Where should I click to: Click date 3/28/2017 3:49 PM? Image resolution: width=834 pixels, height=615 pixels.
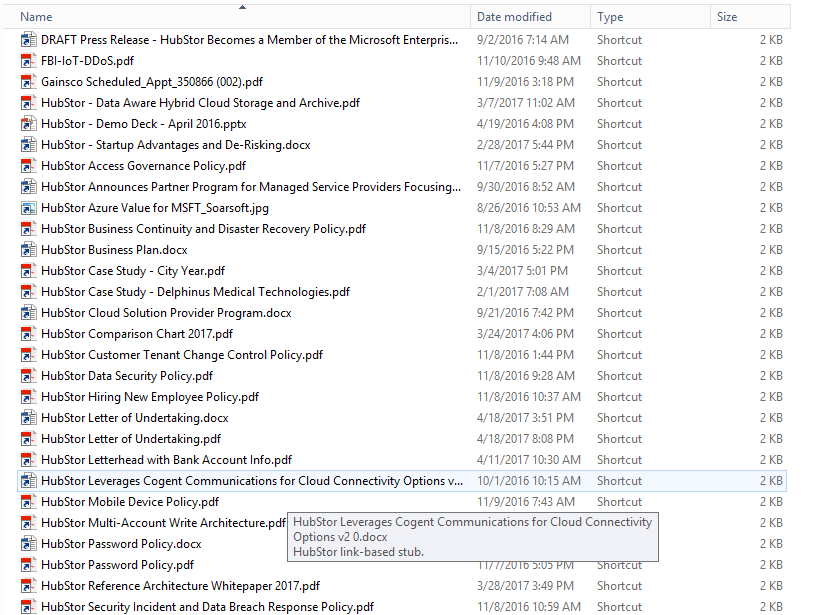525,586
